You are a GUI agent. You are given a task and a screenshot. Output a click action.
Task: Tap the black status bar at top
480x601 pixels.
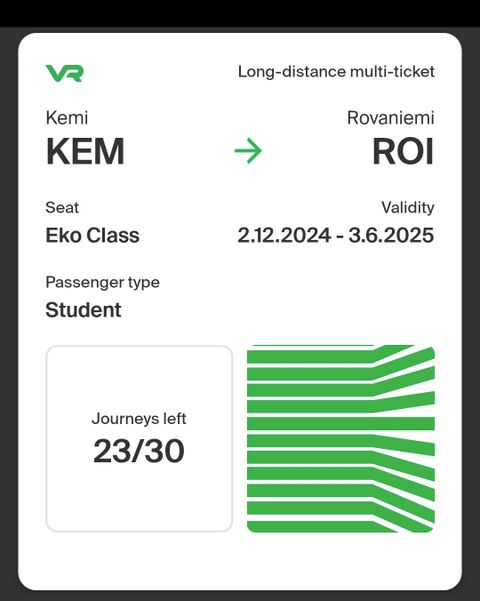click(240, 13)
